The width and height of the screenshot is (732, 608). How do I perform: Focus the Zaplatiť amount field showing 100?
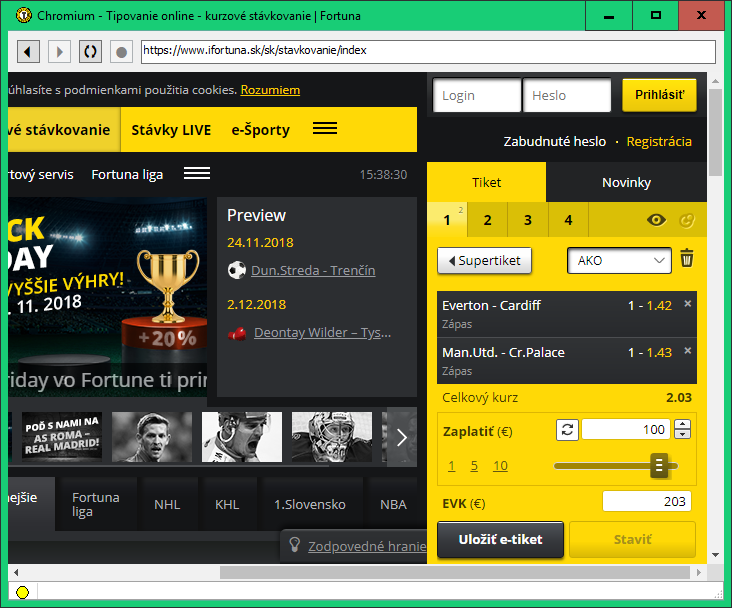click(x=626, y=430)
